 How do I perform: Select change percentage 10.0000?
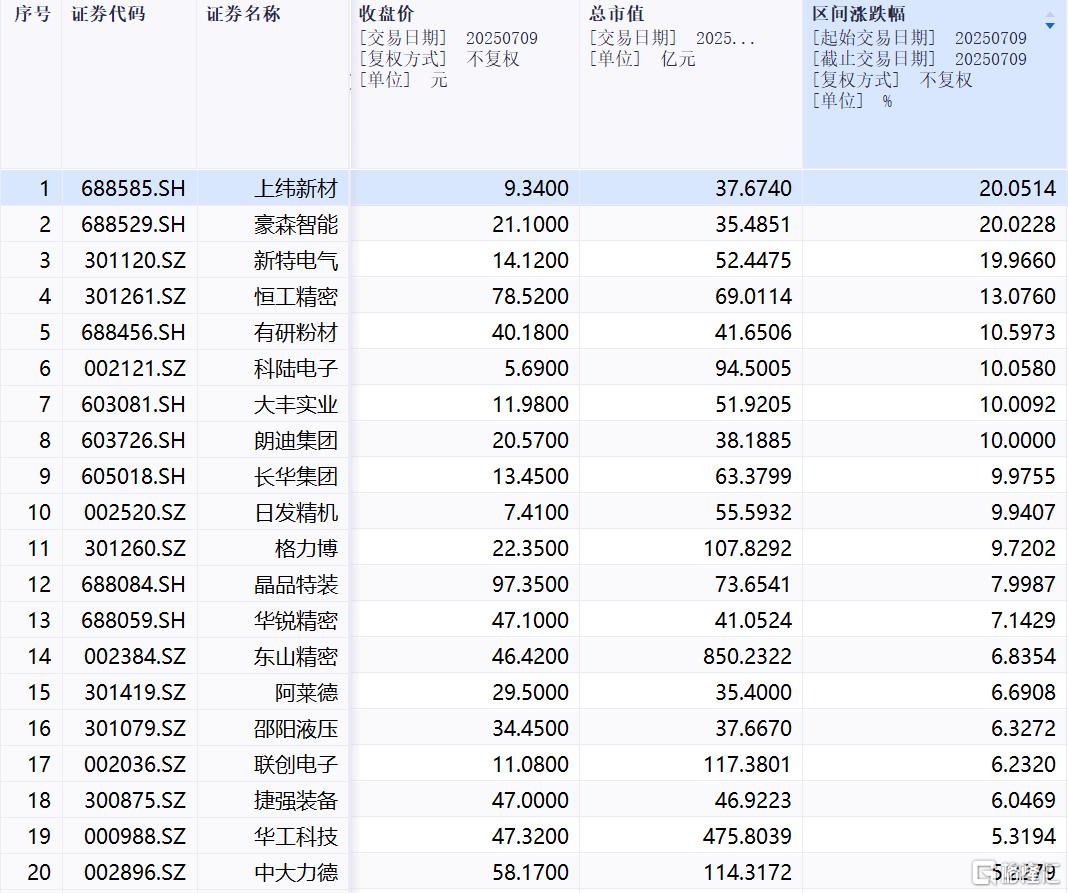(x=1018, y=440)
